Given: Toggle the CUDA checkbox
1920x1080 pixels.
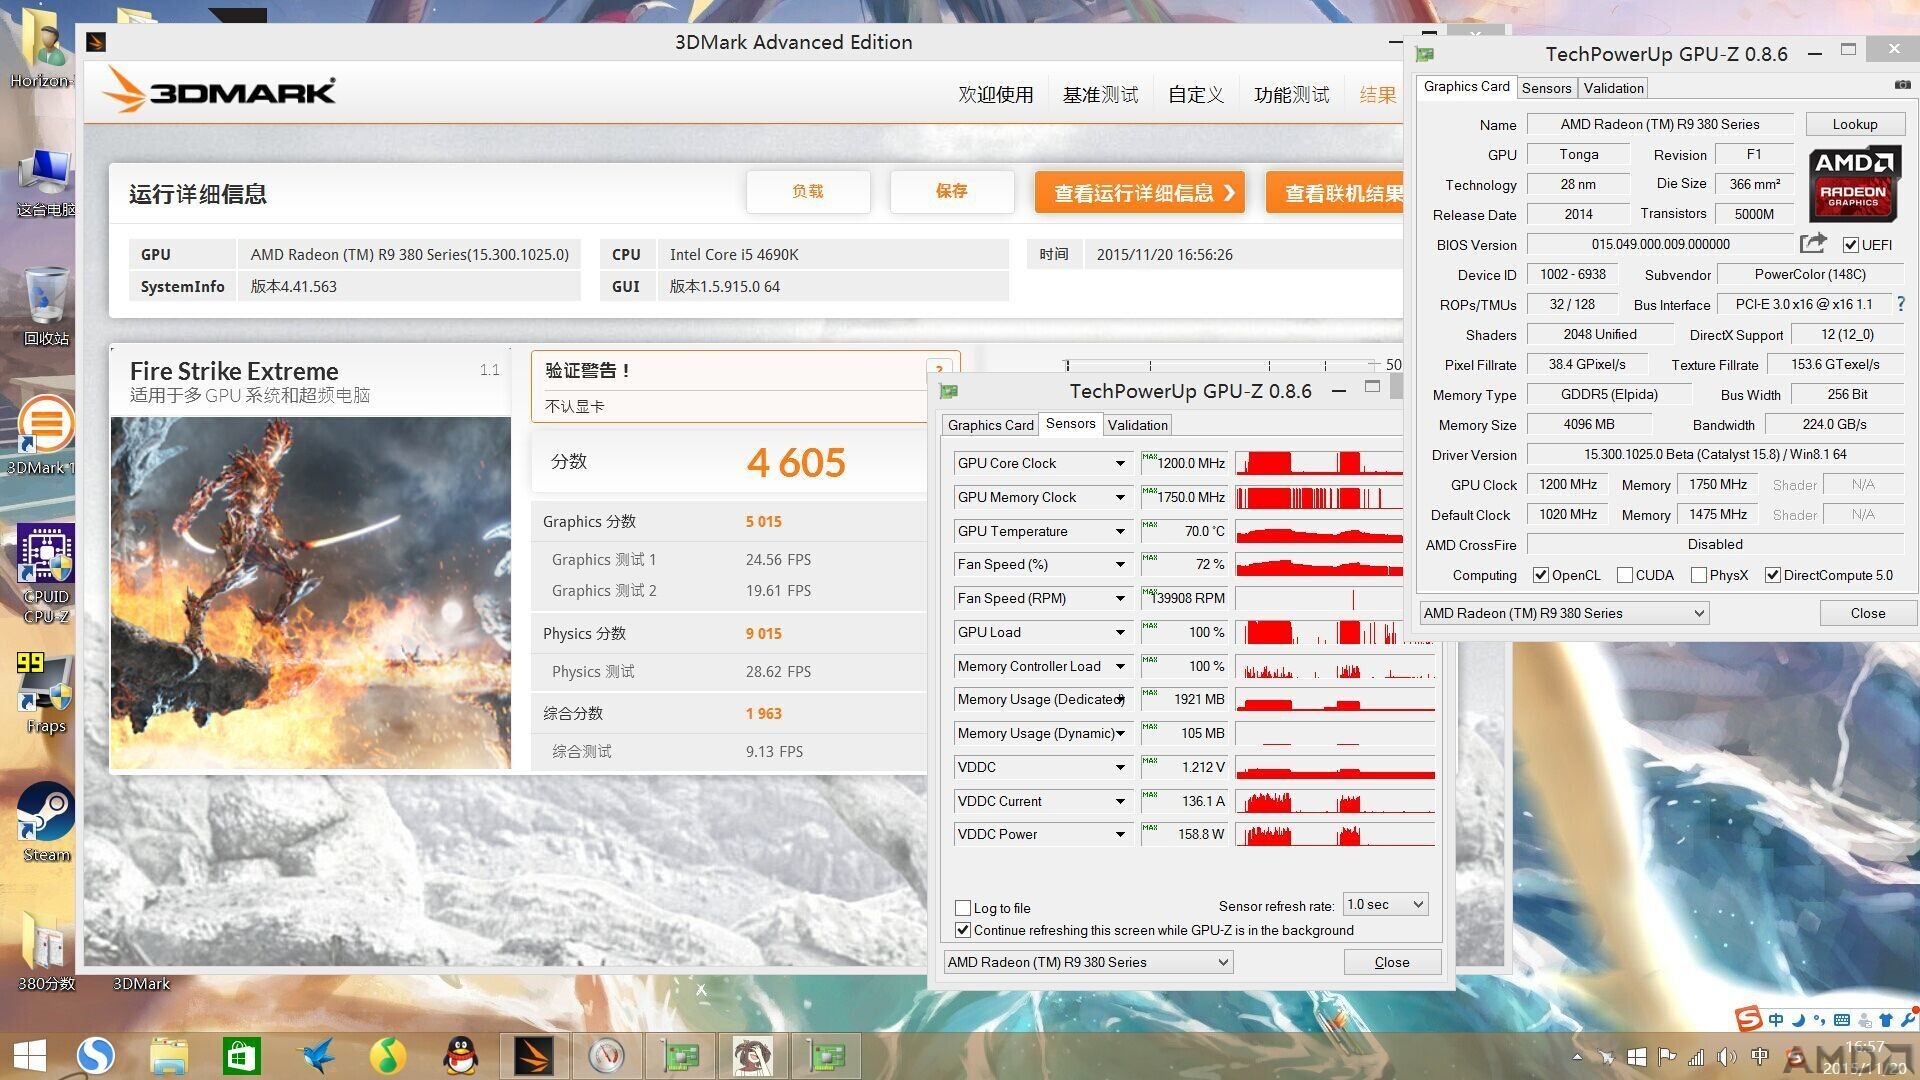Looking at the screenshot, I should pyautogui.click(x=1625, y=575).
